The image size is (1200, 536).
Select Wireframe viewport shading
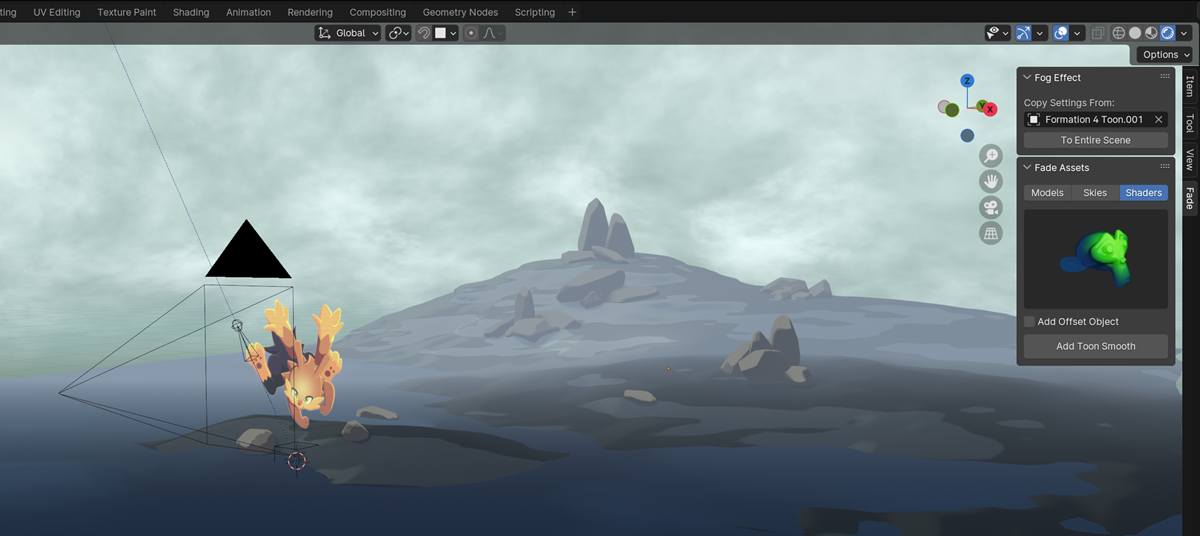pos(1119,33)
